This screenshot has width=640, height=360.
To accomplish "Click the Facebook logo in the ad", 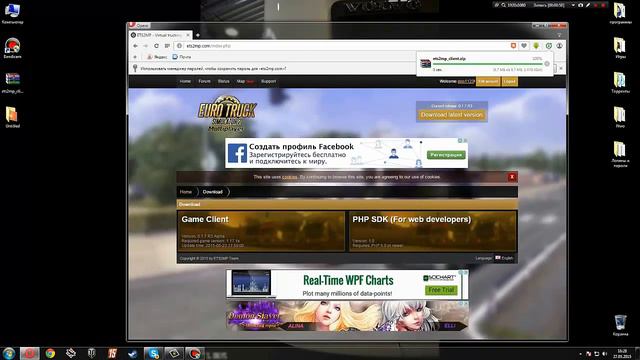I will tap(237, 153).
